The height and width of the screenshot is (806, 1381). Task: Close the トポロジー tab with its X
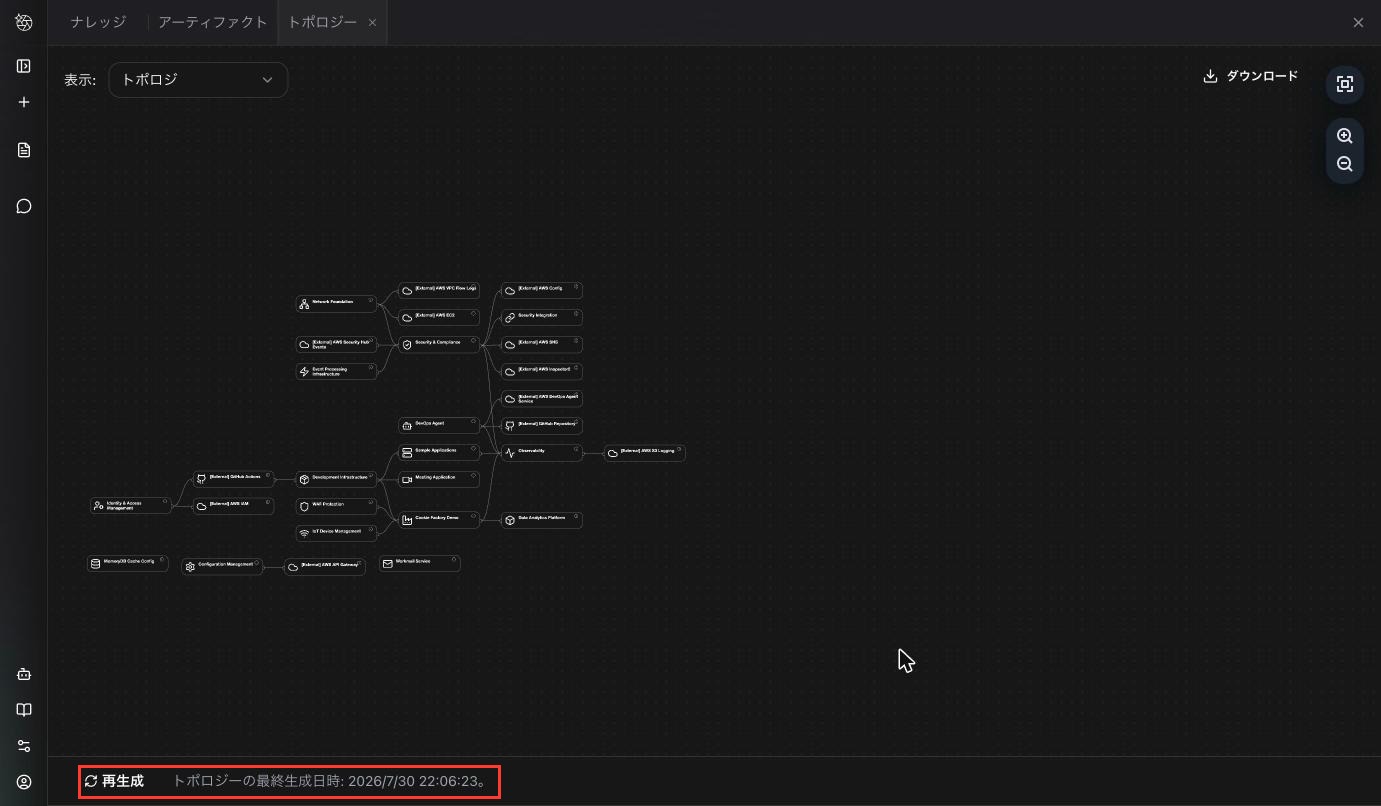372,22
